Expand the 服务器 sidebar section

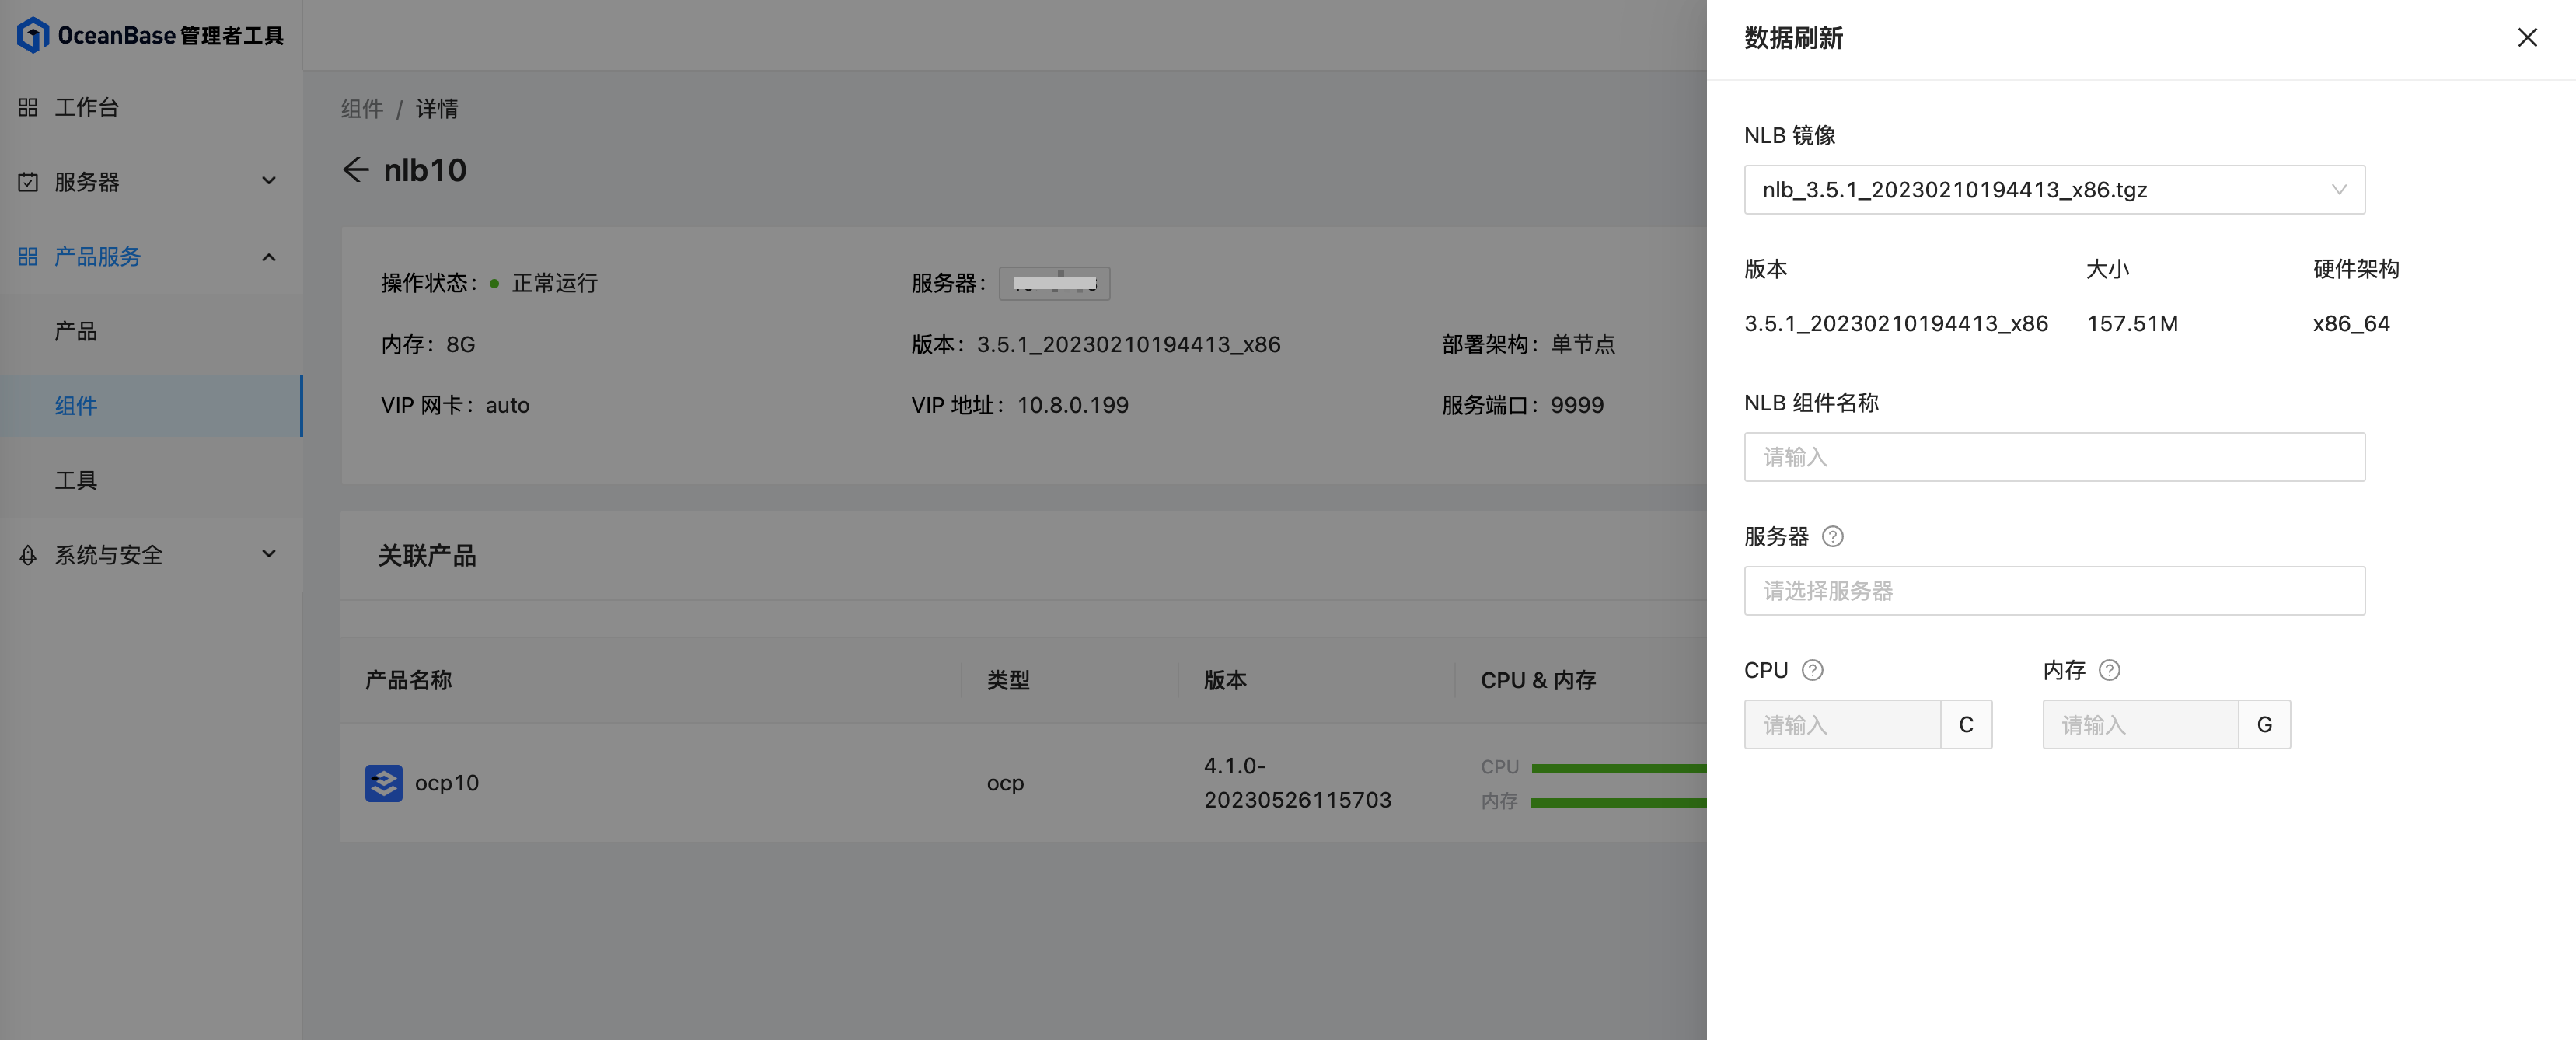(268, 181)
